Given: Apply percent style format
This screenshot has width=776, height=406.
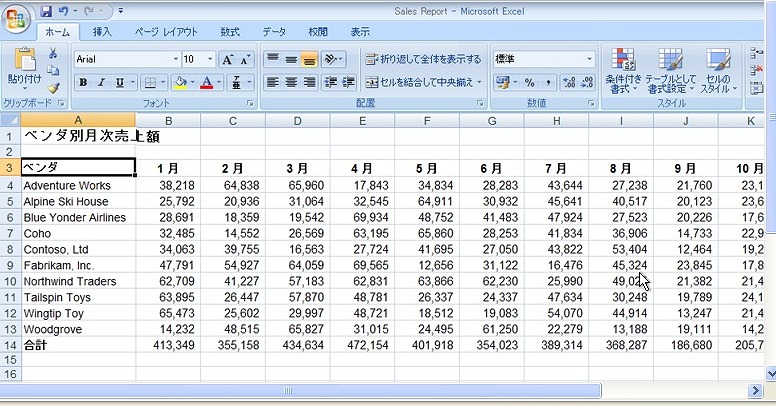Looking at the screenshot, I should coord(530,82).
